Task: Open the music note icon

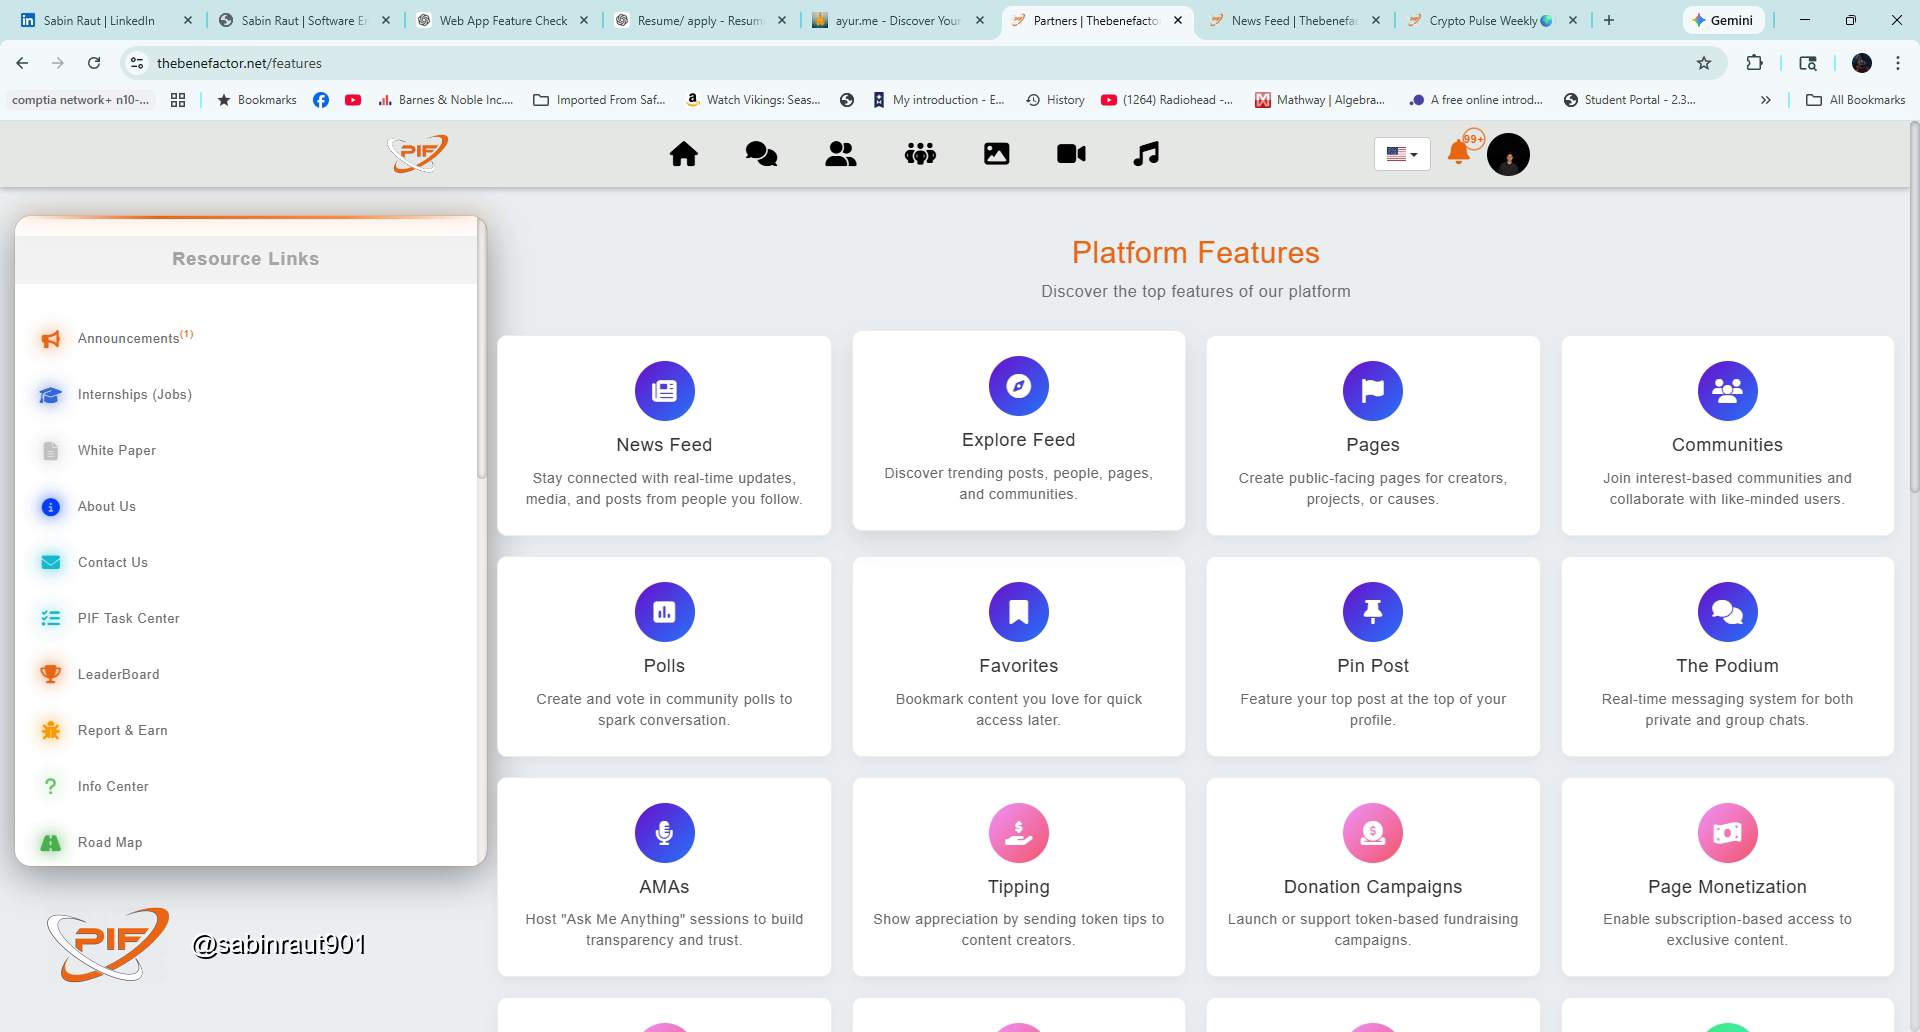Action: click(1146, 154)
